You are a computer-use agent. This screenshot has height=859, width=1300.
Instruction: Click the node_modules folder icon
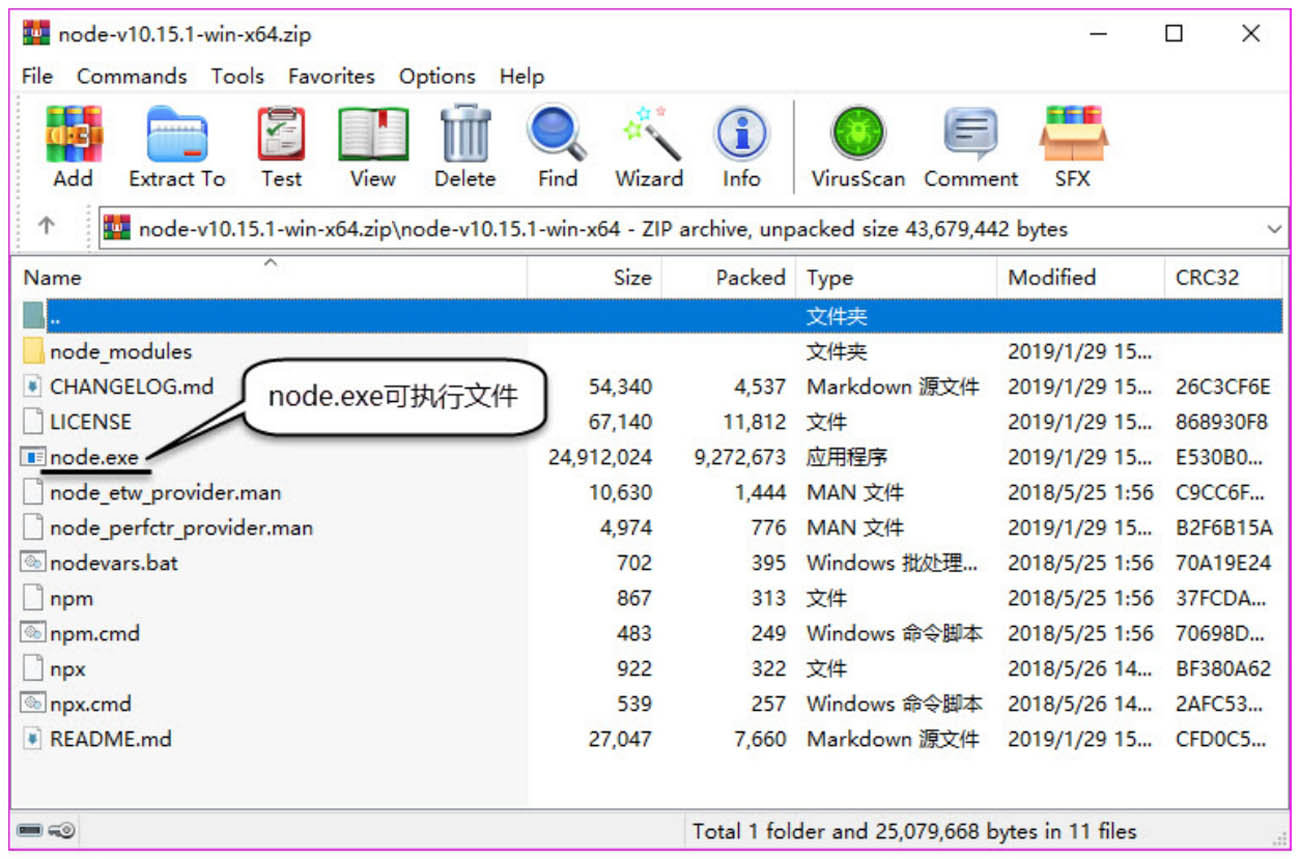[34, 351]
